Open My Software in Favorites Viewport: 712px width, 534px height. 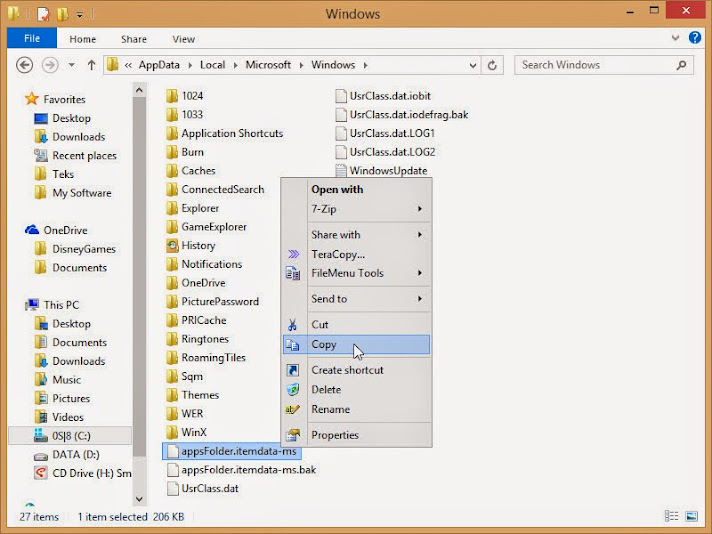[x=73, y=193]
